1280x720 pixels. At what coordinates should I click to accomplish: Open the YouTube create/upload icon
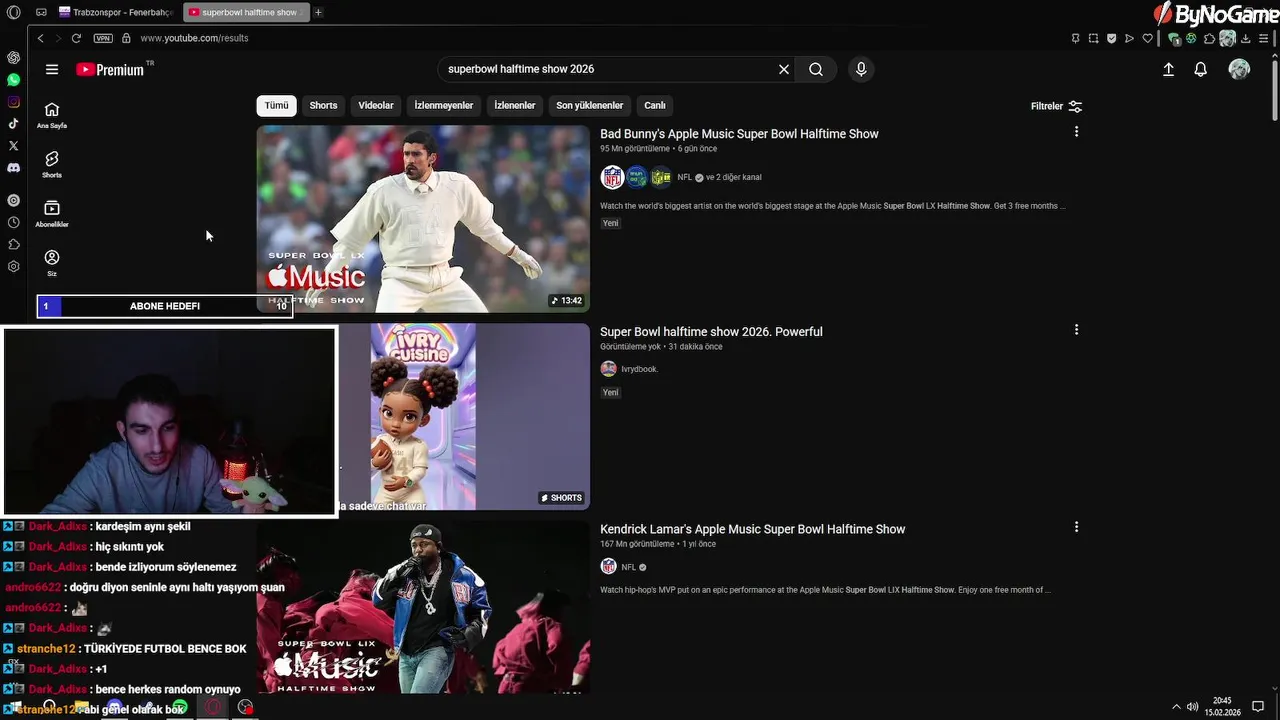coord(1168,69)
